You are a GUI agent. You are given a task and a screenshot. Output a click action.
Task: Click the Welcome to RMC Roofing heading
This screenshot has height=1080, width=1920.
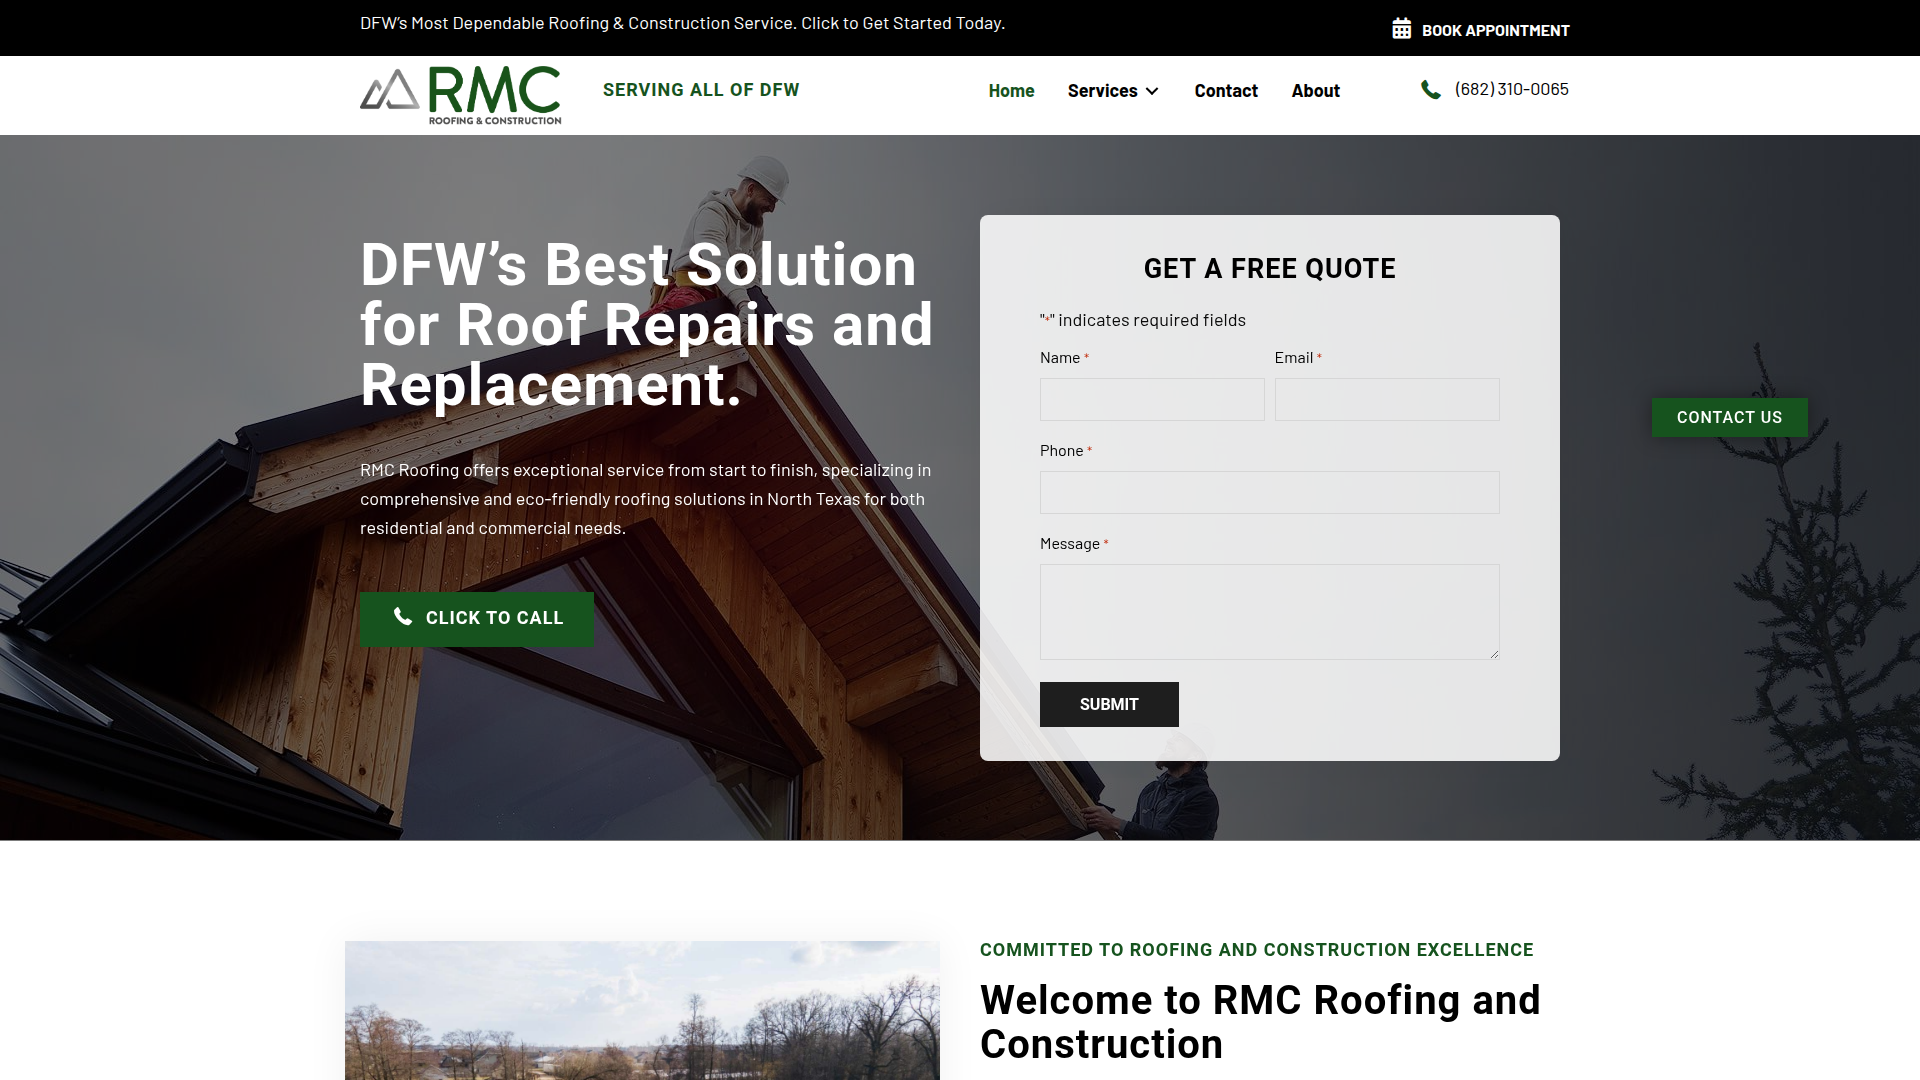tap(1260, 1022)
